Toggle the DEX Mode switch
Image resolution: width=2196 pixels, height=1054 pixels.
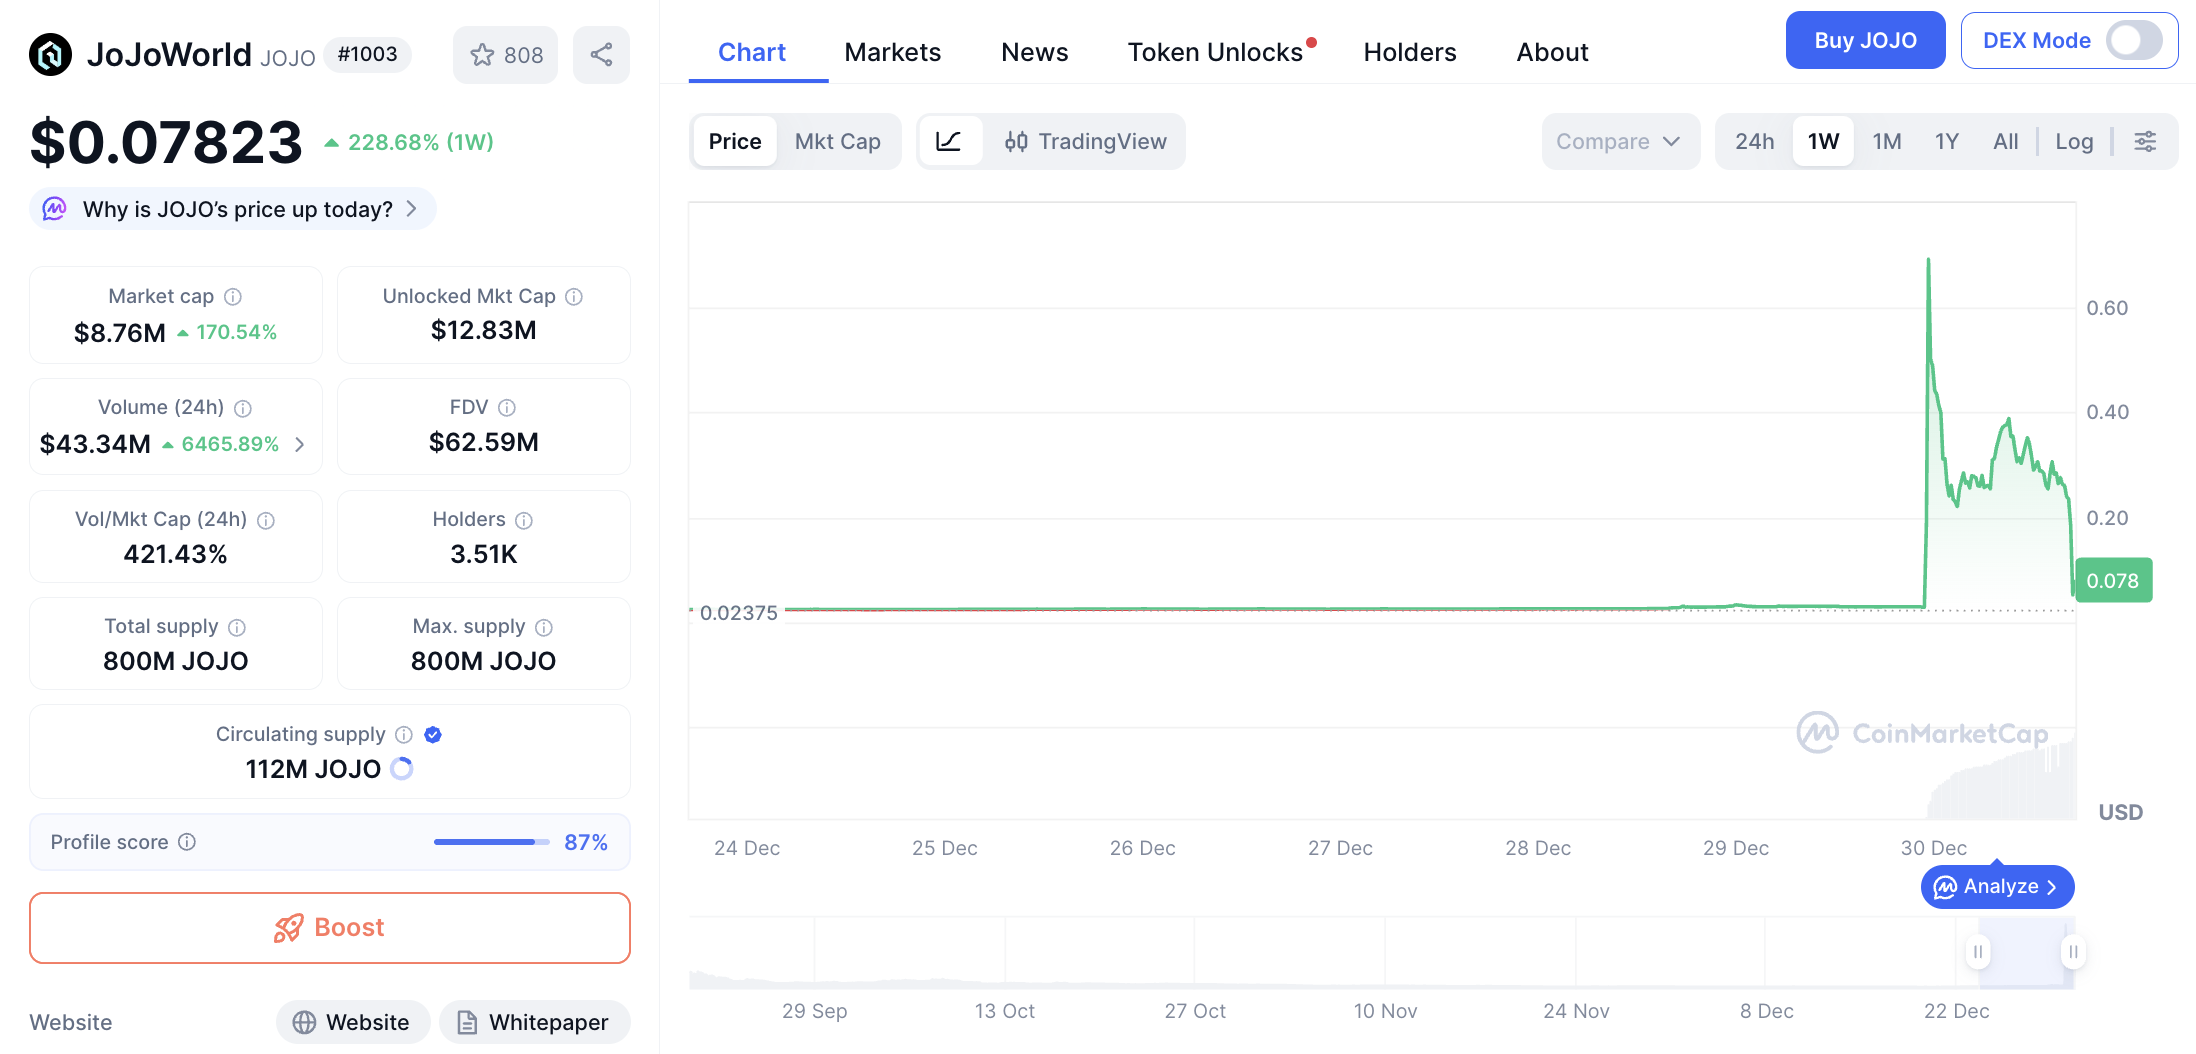tap(2133, 41)
